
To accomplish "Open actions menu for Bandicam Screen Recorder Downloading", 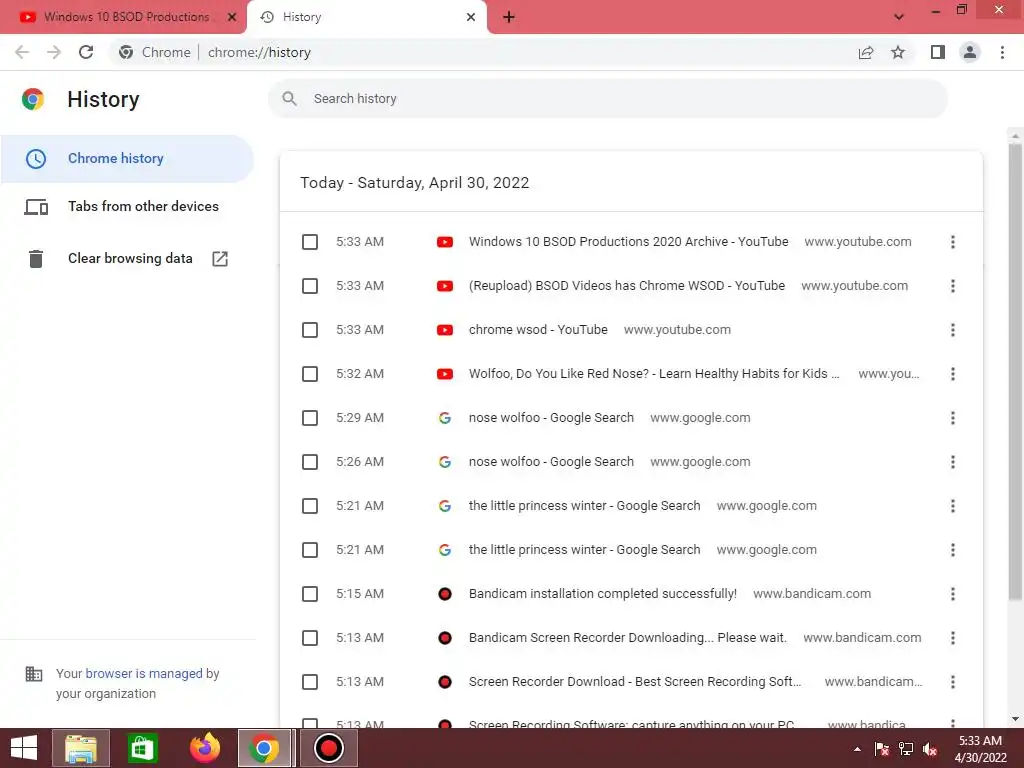I will (x=953, y=638).
